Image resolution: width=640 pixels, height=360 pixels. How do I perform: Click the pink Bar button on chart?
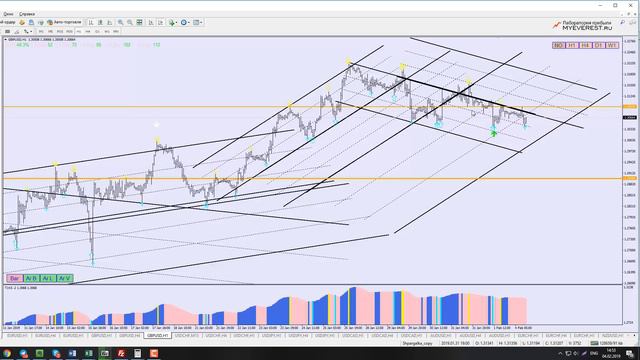(14, 278)
